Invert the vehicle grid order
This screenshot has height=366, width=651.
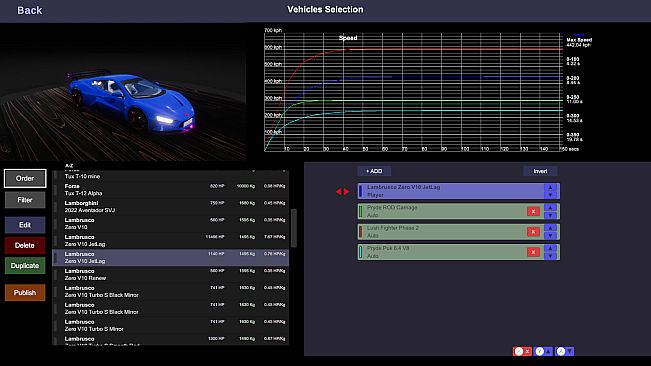[540, 171]
